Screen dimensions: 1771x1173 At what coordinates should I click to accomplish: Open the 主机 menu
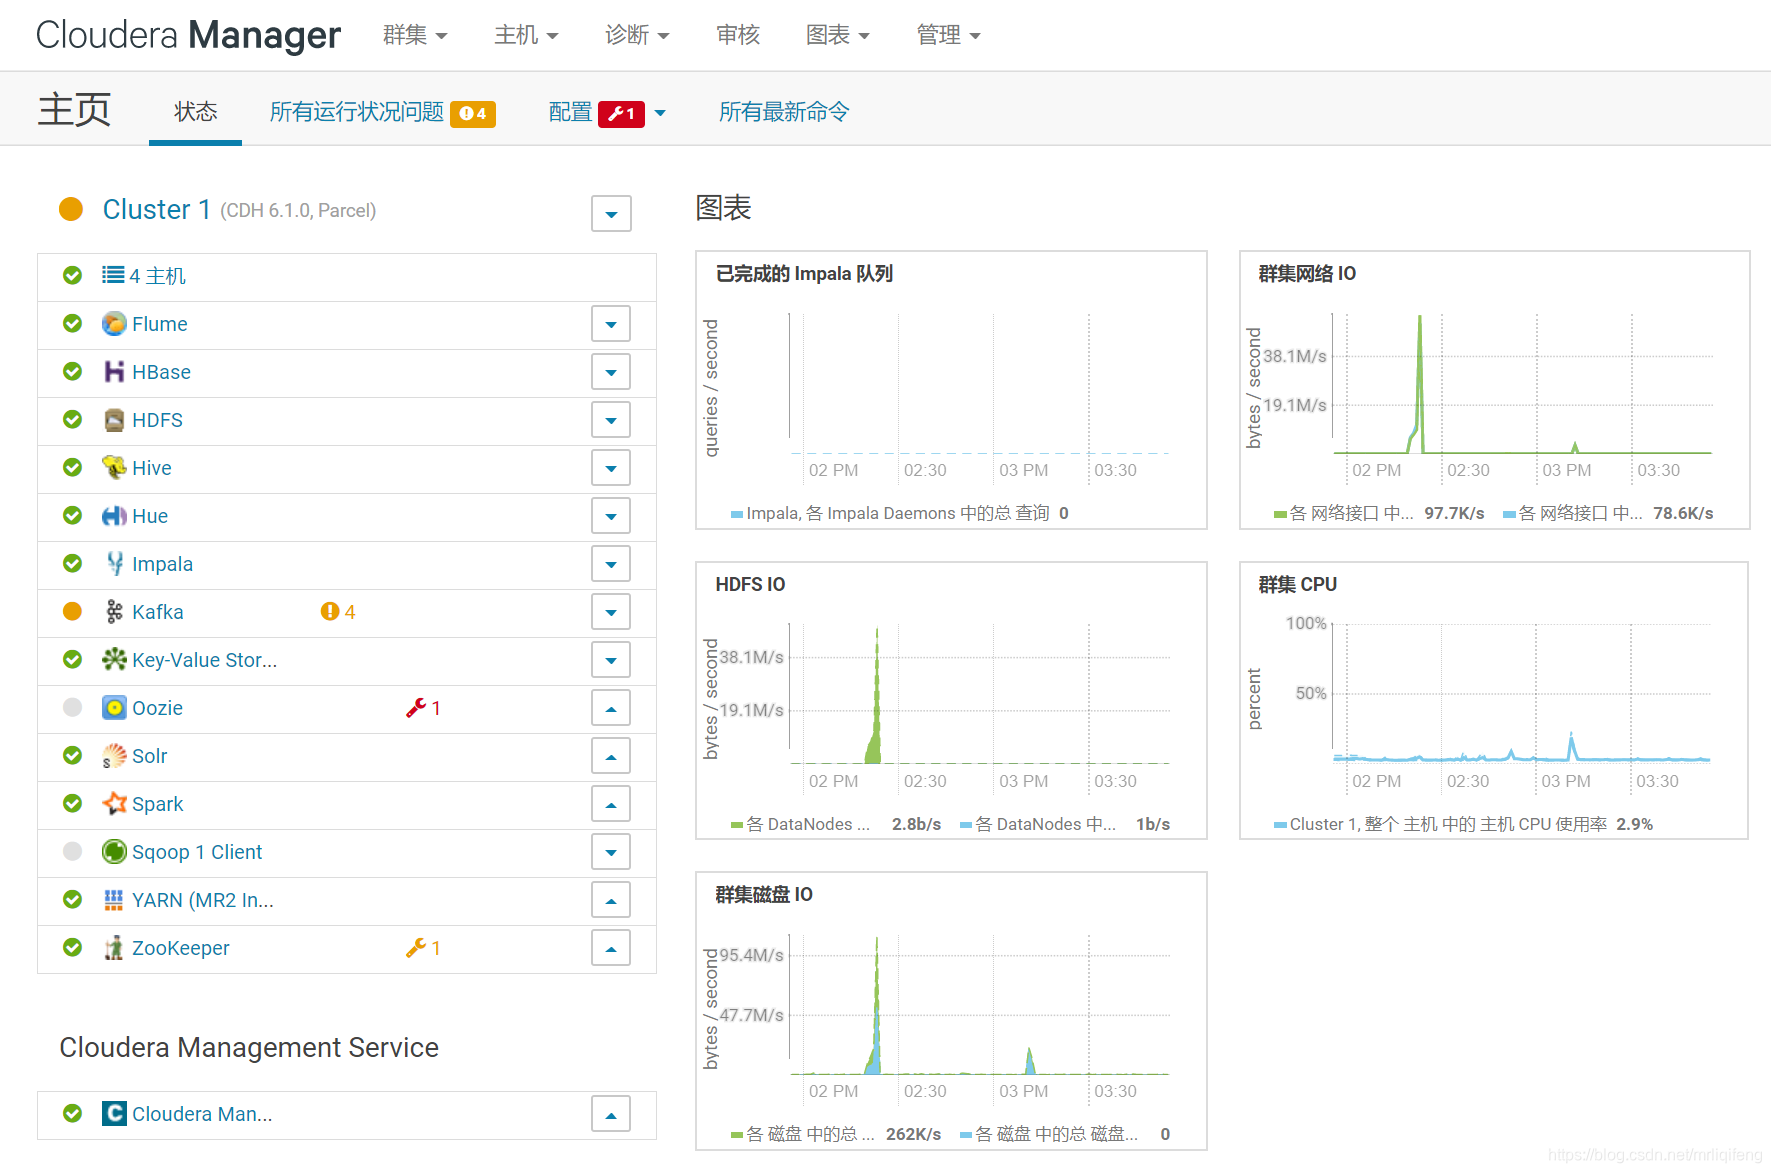526,35
